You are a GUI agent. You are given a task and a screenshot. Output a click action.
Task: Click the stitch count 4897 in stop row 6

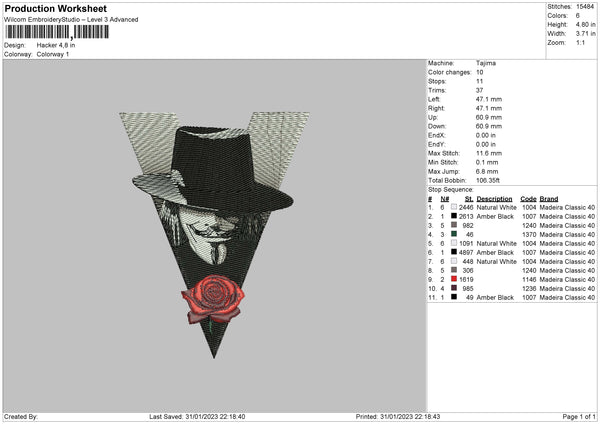tap(466, 253)
